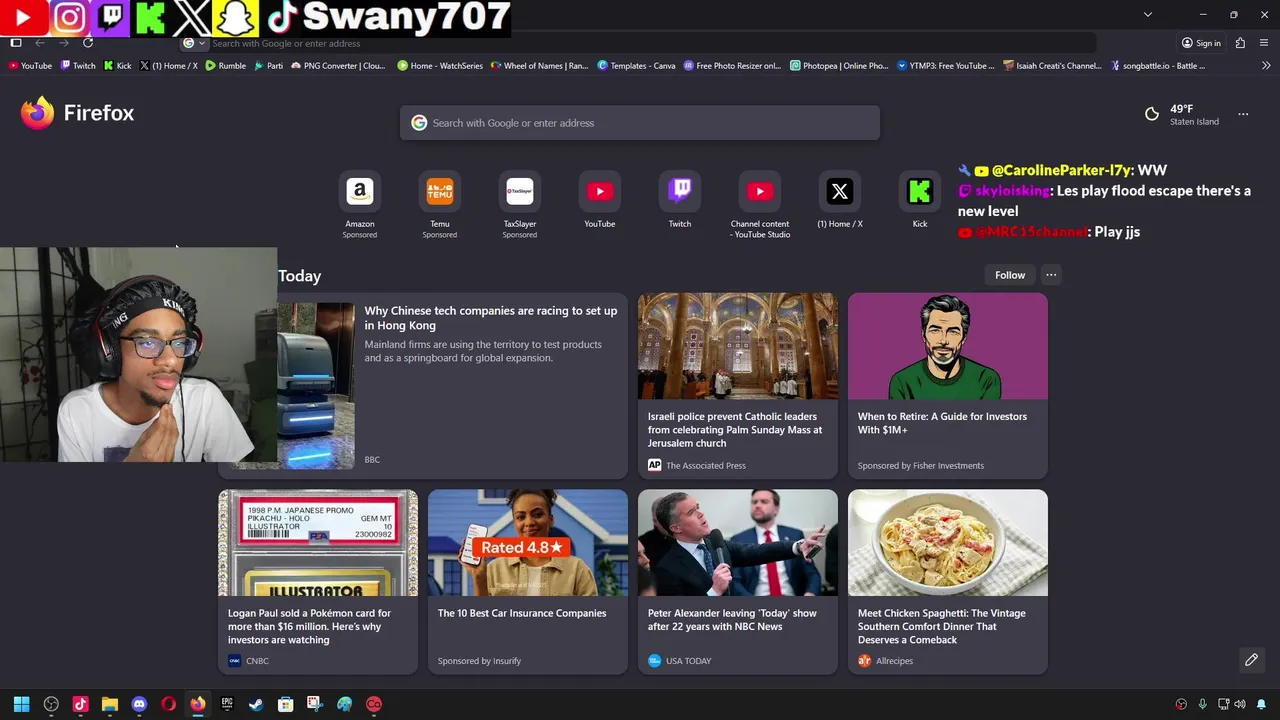Open Microsoft Store from the taskbar
Screen dimensions: 1280x720
285,704
